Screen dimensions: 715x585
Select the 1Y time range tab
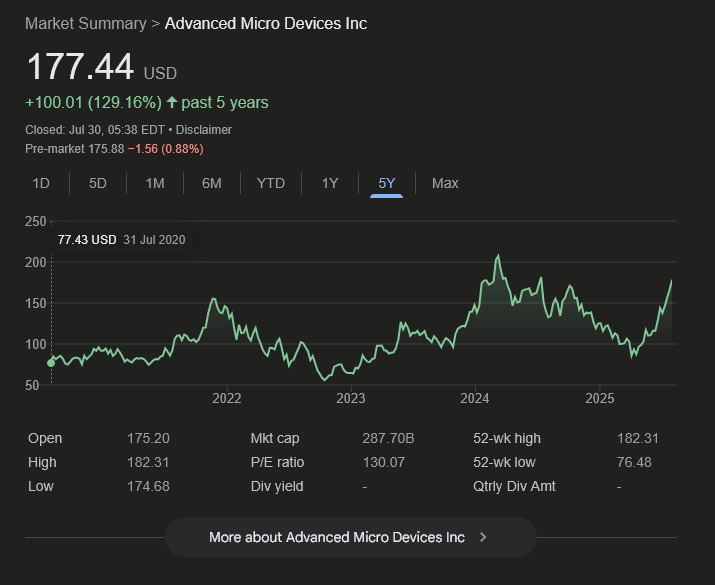330,183
